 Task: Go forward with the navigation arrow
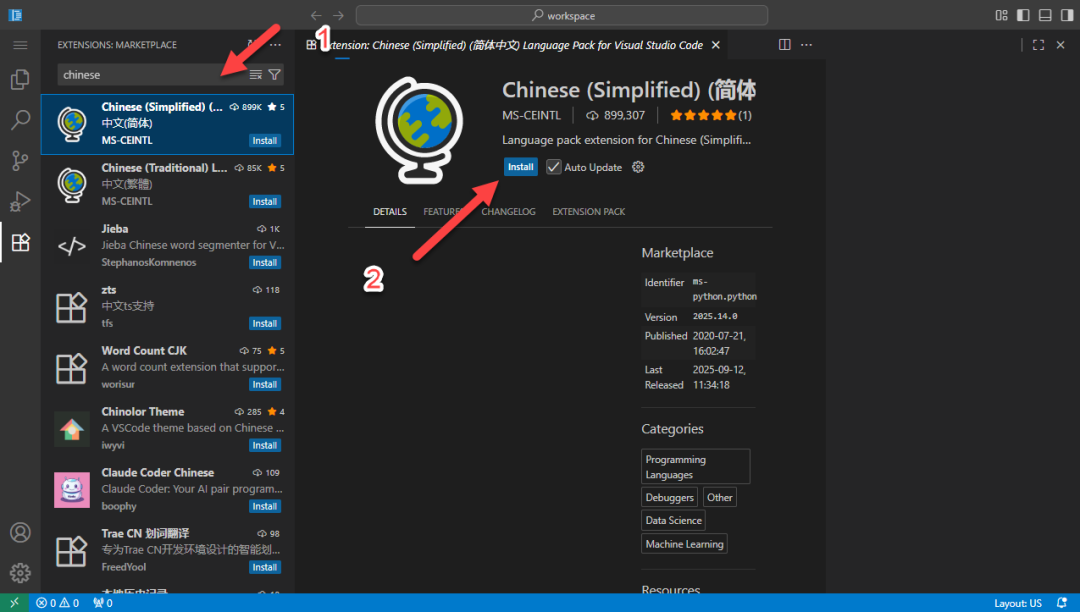tap(338, 15)
